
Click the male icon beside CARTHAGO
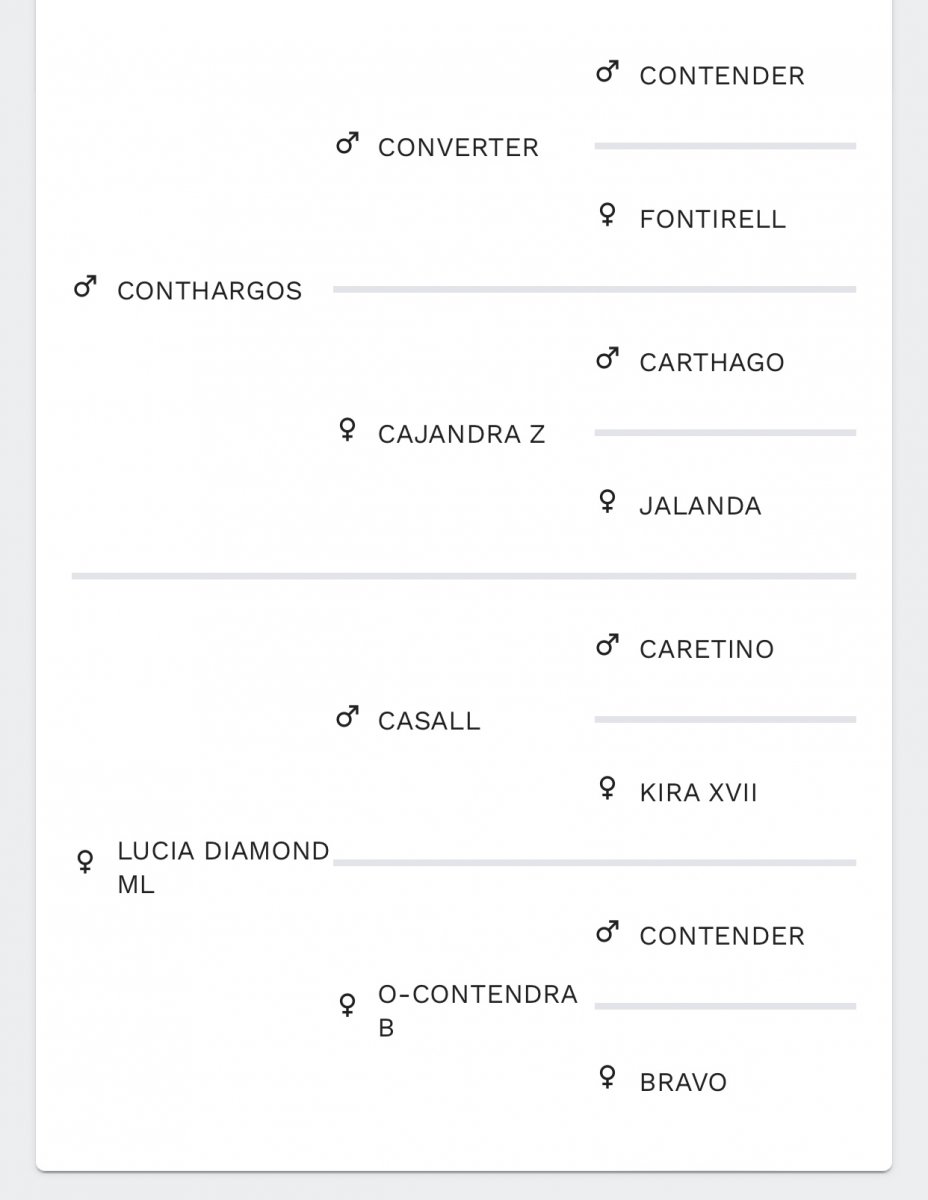(x=607, y=359)
